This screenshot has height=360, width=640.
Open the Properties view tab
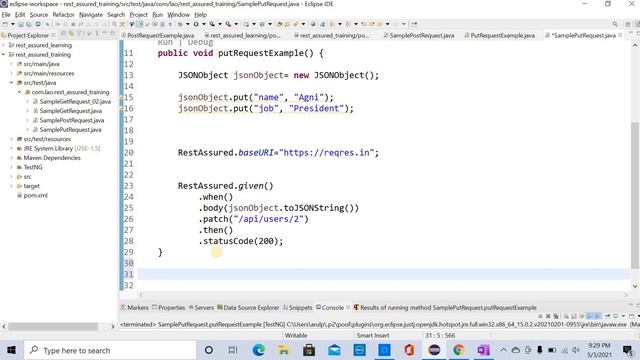pos(169,307)
